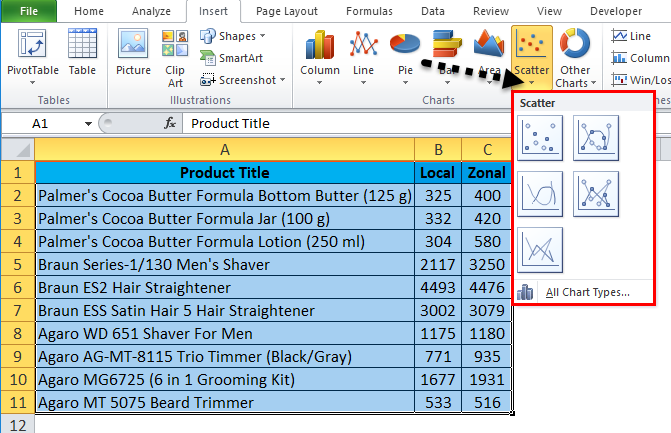Switch to the Page Layout tab
The height and width of the screenshot is (433, 671).
[x=287, y=11]
